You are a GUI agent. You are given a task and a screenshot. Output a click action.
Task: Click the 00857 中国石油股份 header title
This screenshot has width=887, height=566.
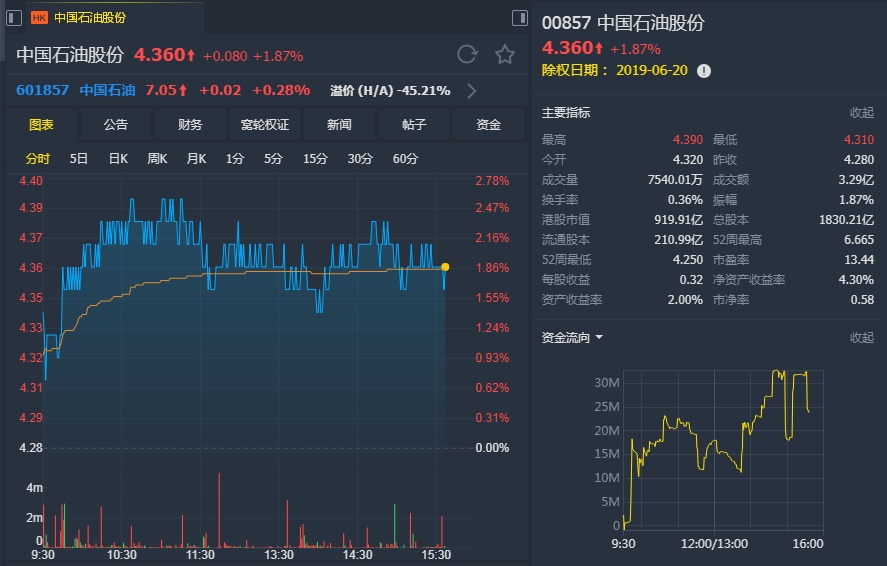(x=623, y=23)
